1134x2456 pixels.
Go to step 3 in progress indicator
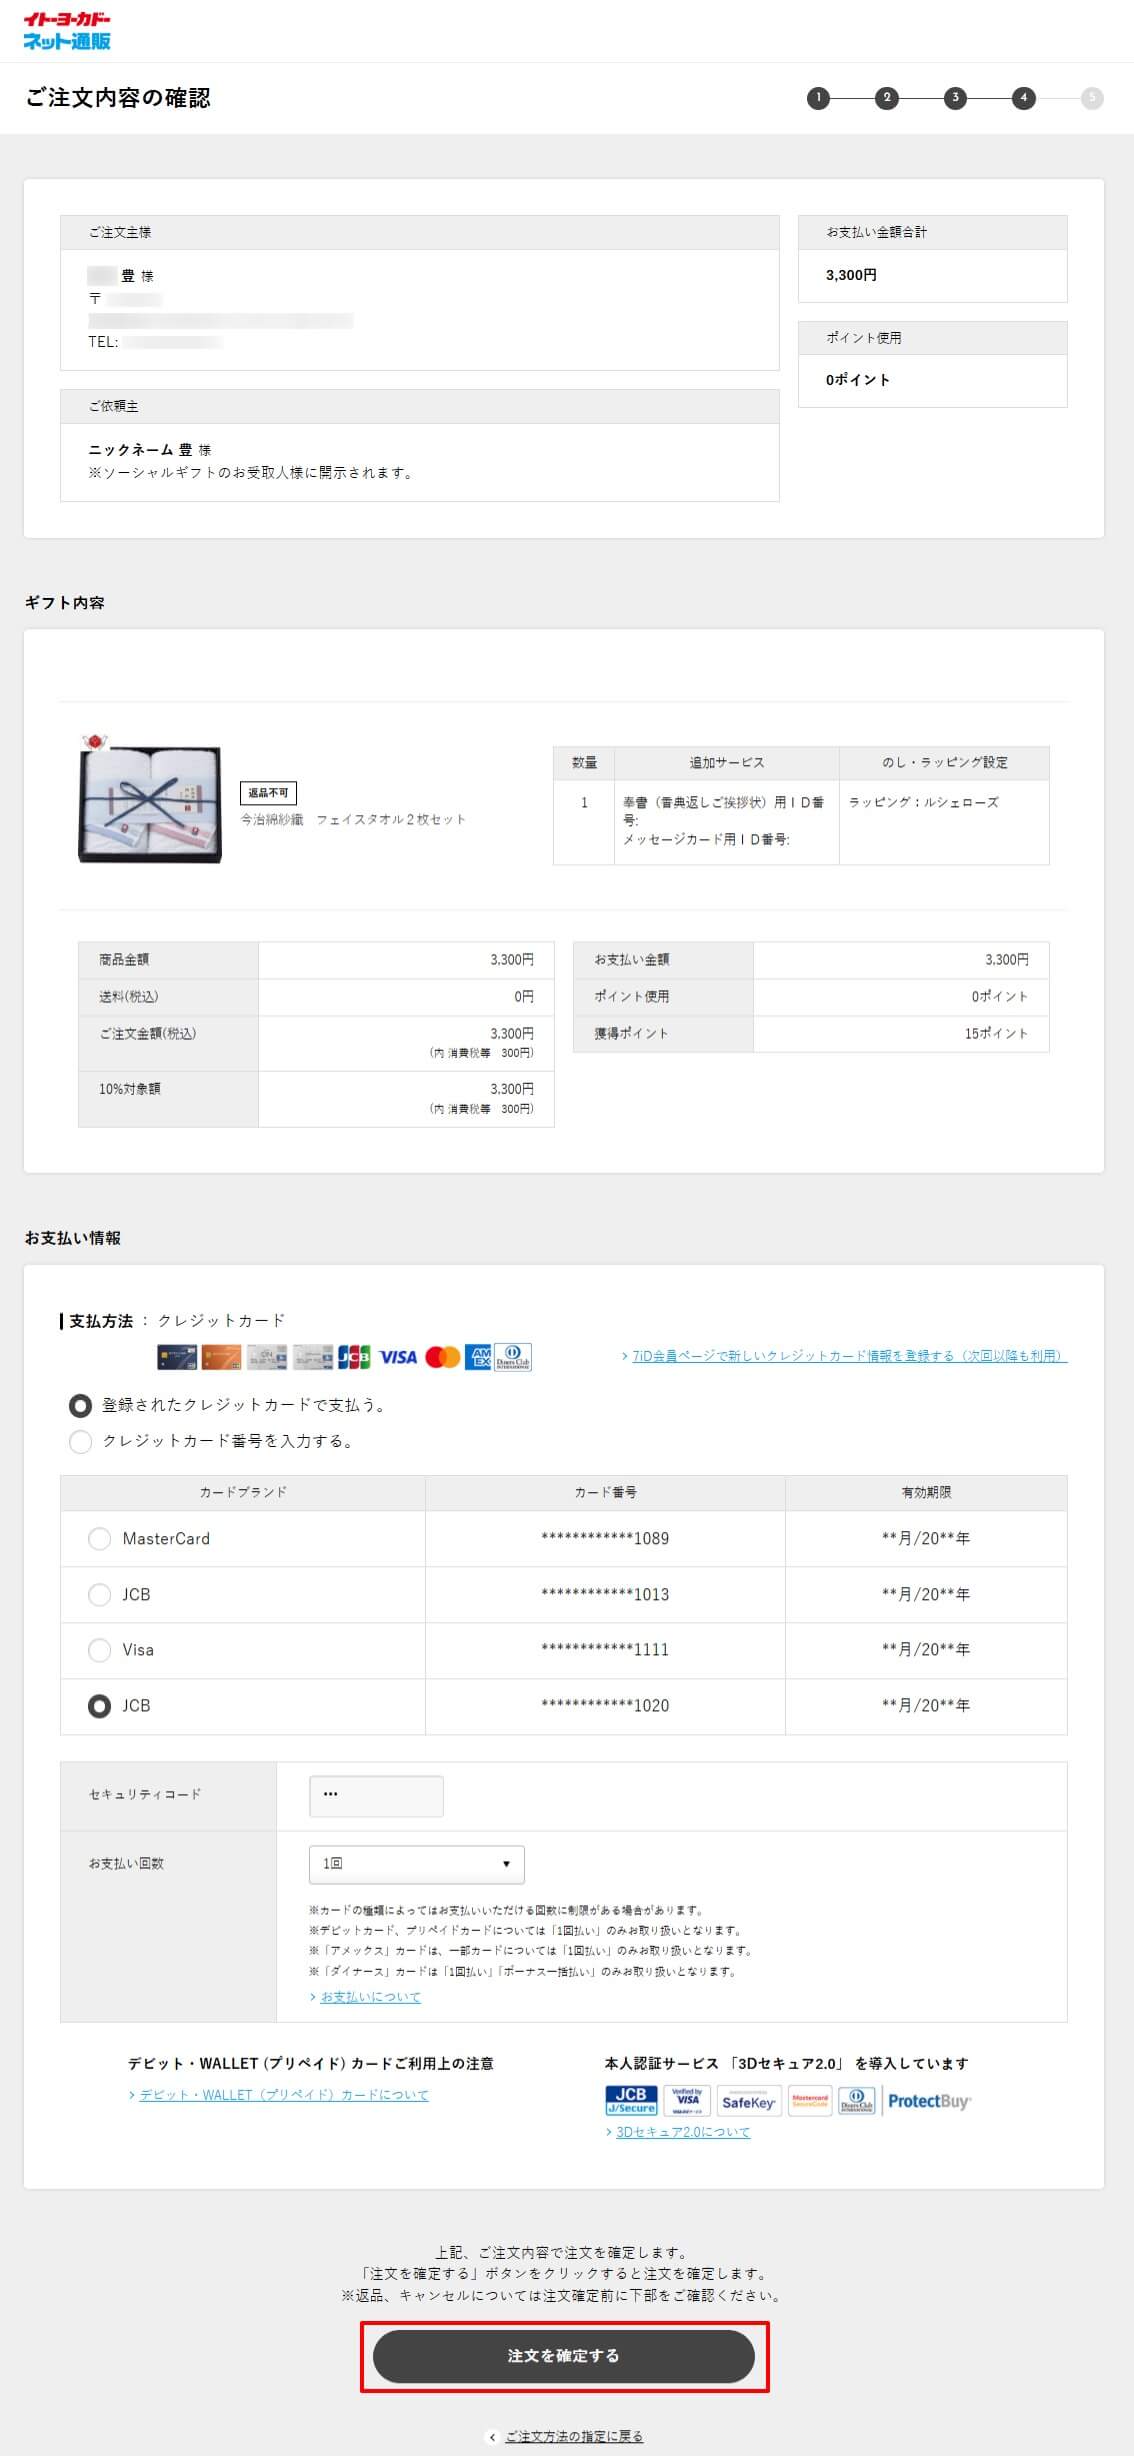click(x=955, y=98)
